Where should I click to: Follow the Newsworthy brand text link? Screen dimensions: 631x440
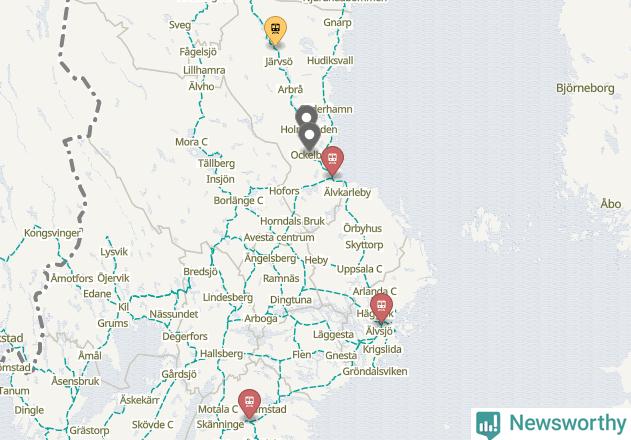(567, 423)
